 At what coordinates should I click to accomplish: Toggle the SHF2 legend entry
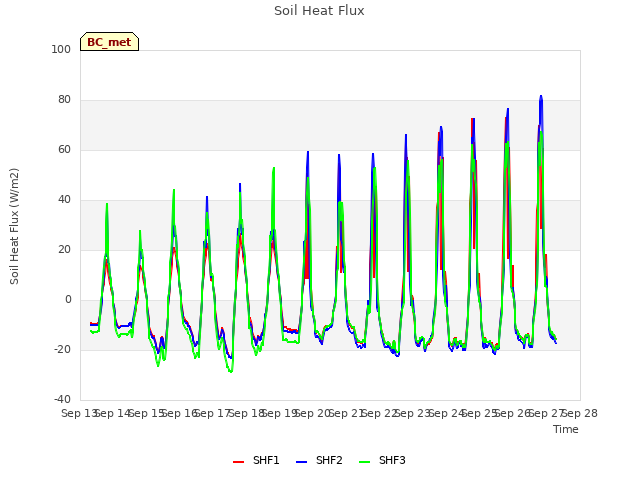point(319,460)
